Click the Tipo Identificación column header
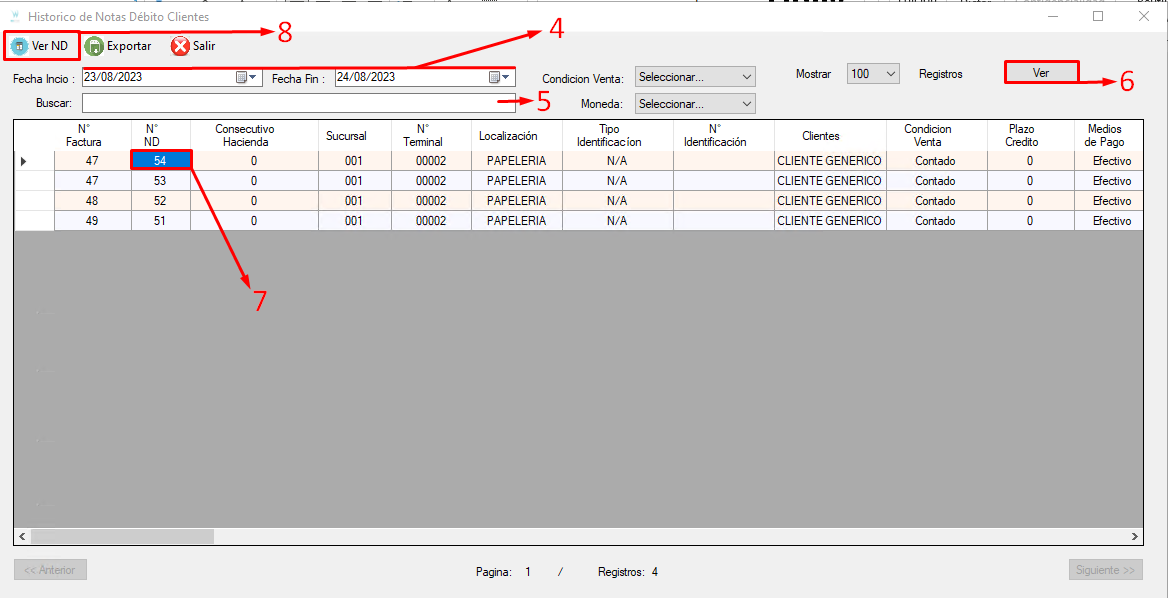Screen dimensions: 1168x598 click(618, 135)
